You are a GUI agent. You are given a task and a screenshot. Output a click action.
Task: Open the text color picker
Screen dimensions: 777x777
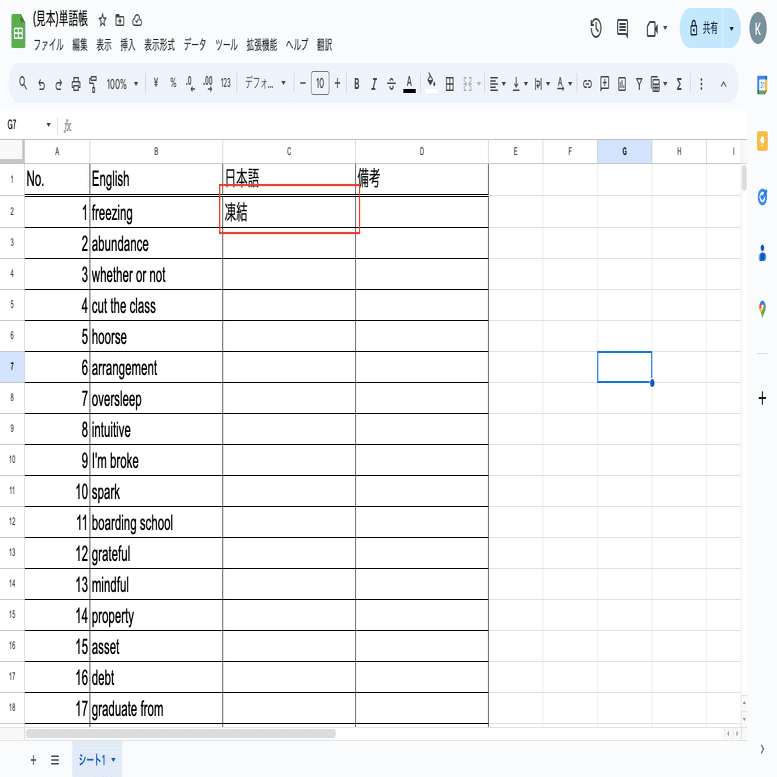(x=409, y=84)
